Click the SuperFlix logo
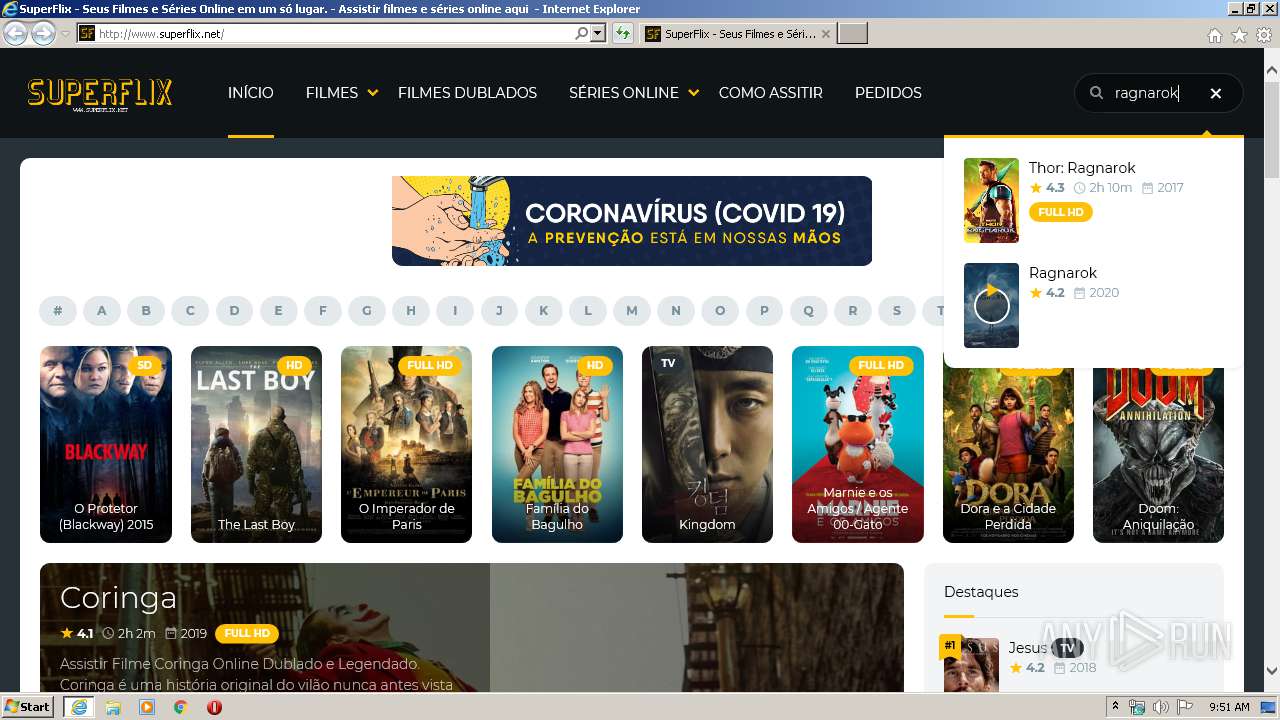Viewport: 1280px width, 720px height. (x=100, y=95)
